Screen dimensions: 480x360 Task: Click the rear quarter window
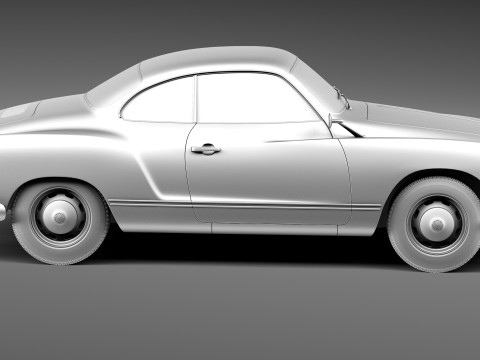[158, 100]
